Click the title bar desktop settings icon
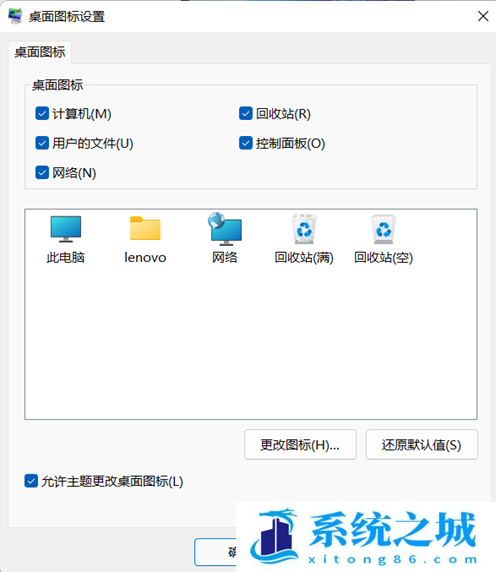Image resolution: width=496 pixels, height=572 pixels. point(15,16)
